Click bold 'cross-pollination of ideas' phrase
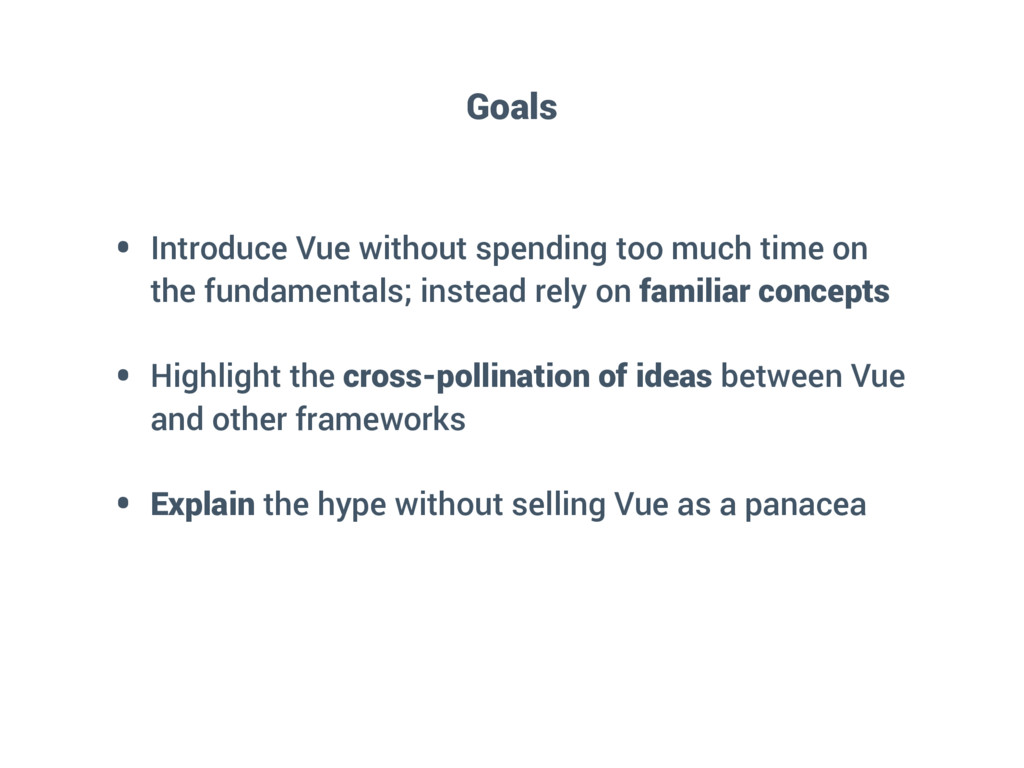This screenshot has width=1024, height=768. [527, 377]
